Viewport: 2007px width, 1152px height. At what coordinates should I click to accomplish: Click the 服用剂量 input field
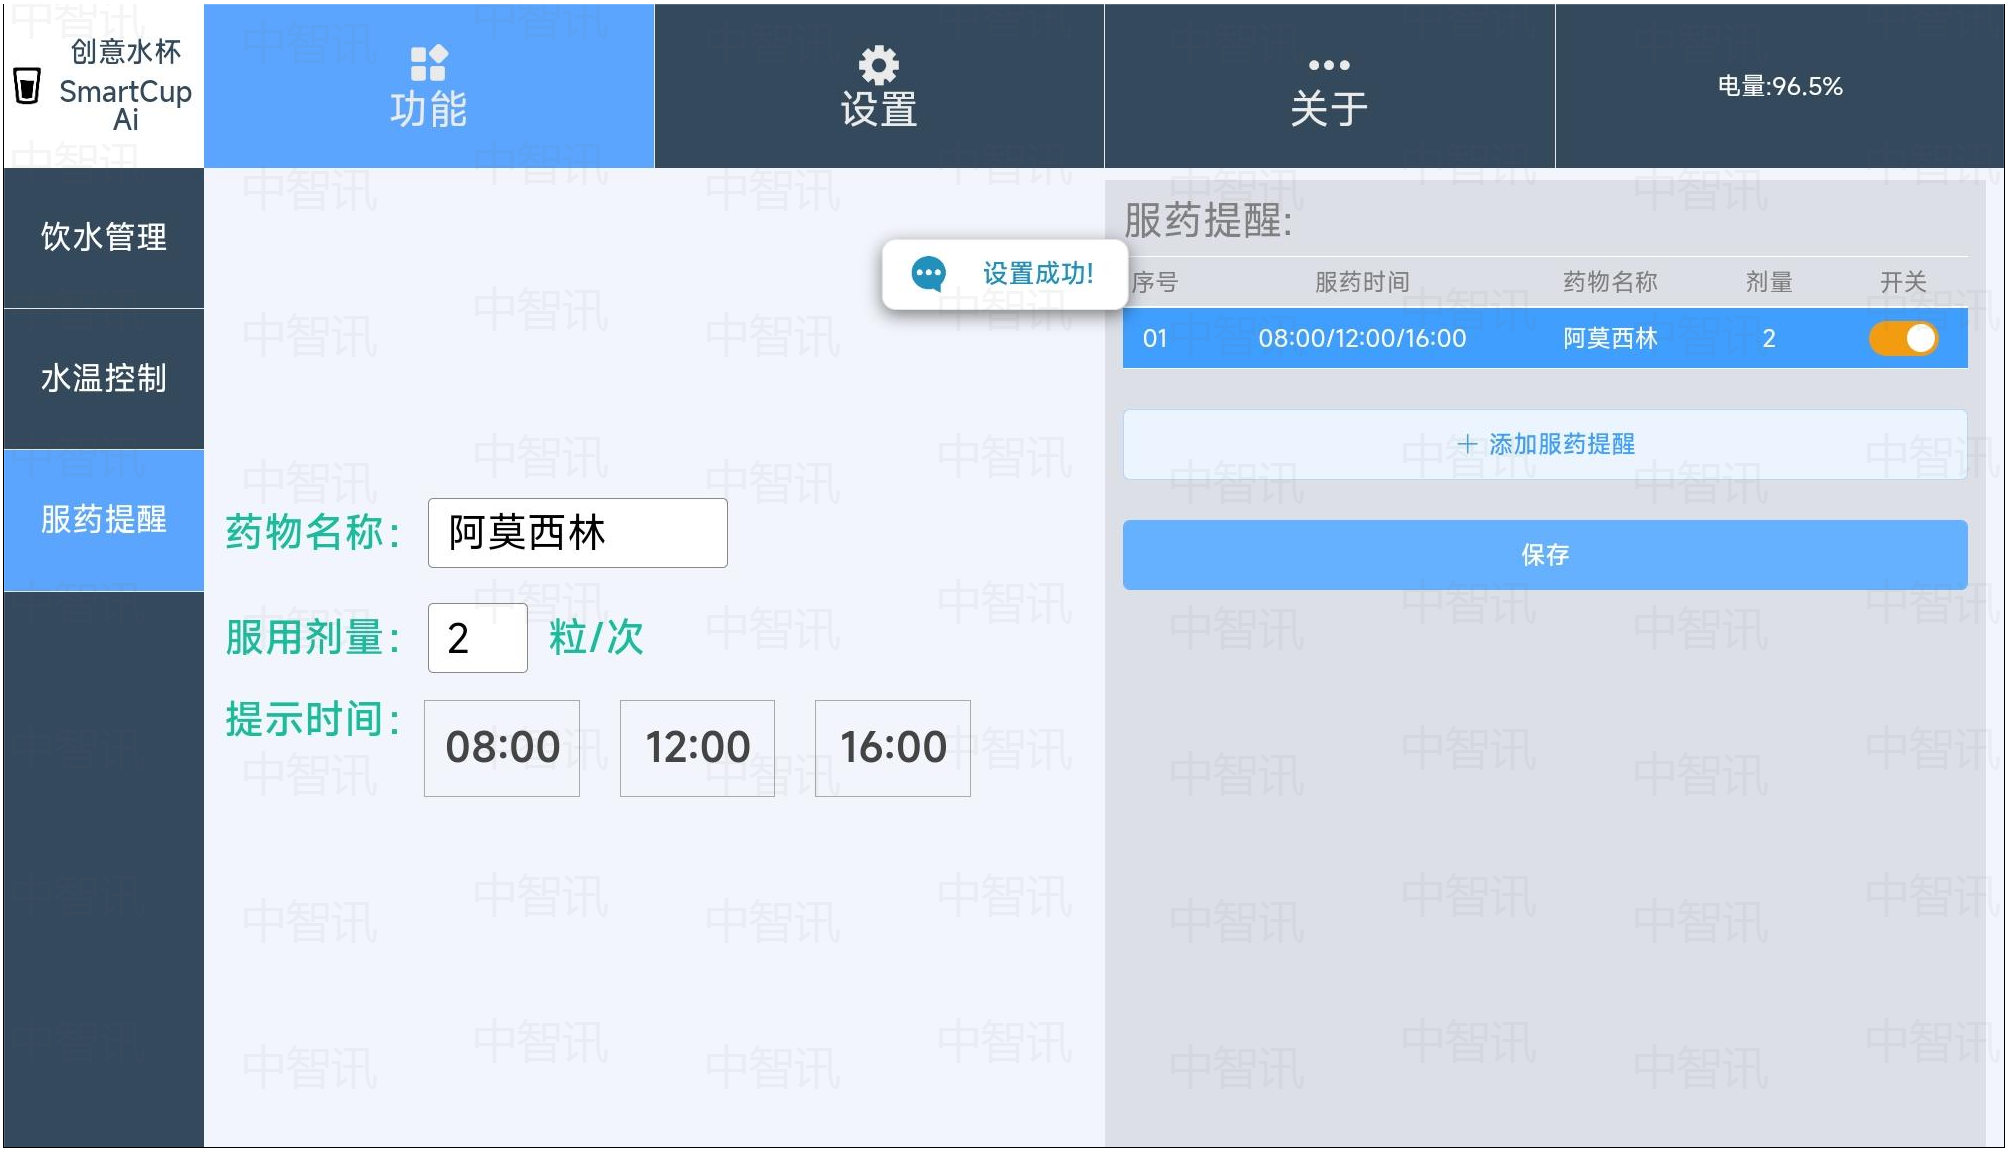click(x=478, y=638)
